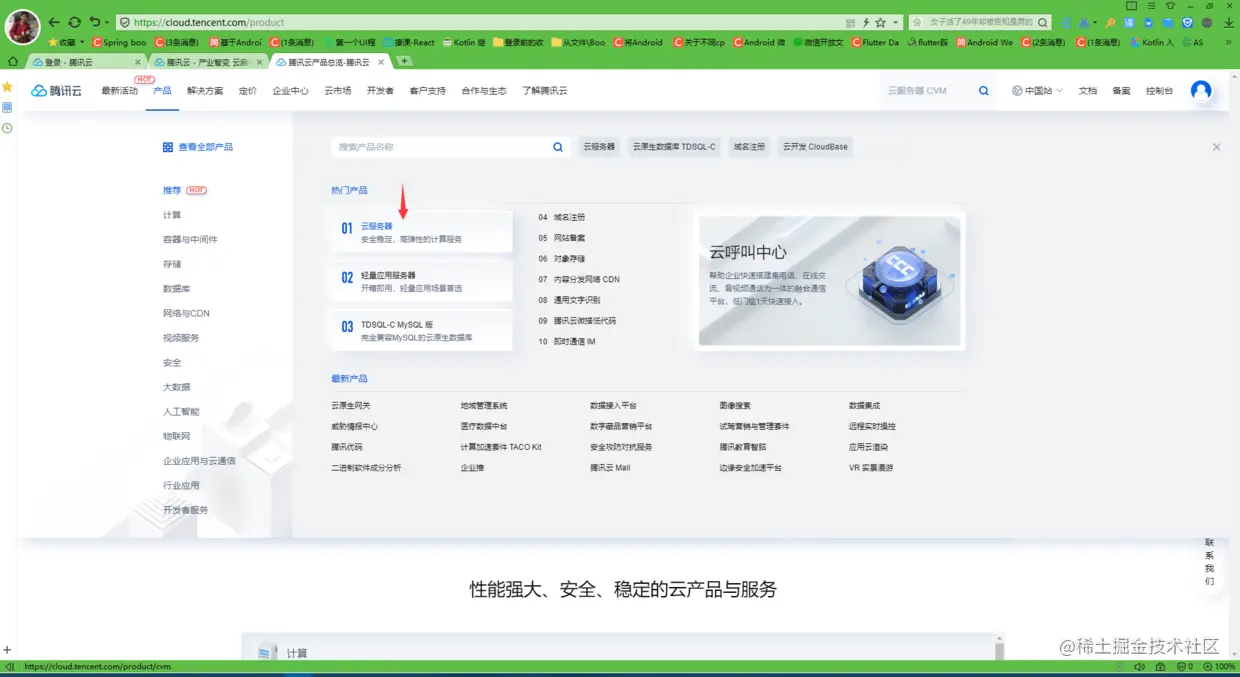
Task: Select 推荐 category in left list
Action: [173, 190]
